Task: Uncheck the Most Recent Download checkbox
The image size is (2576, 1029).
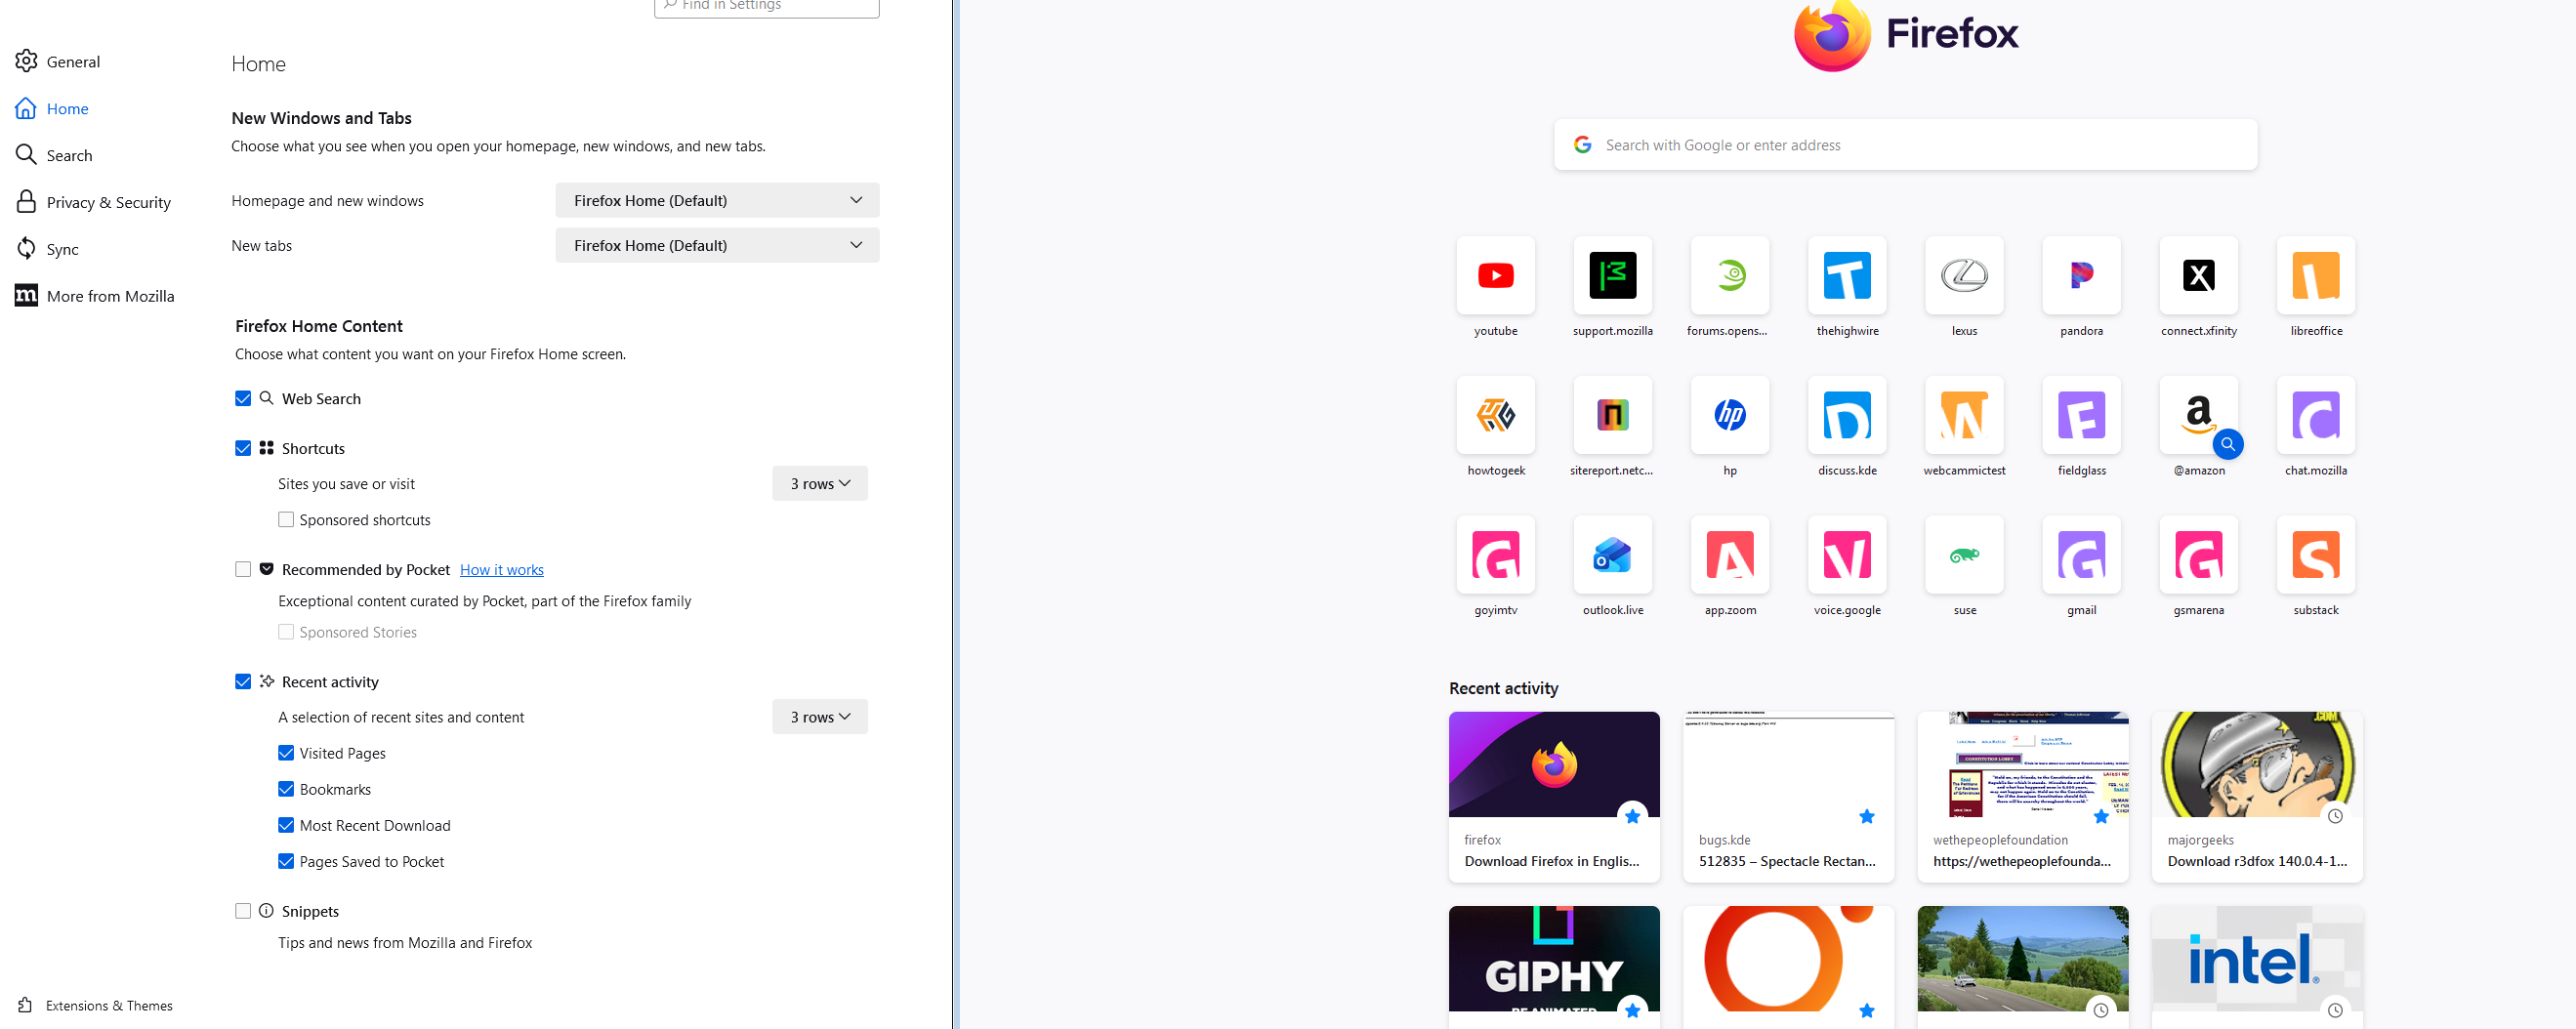Action: (x=286, y=825)
